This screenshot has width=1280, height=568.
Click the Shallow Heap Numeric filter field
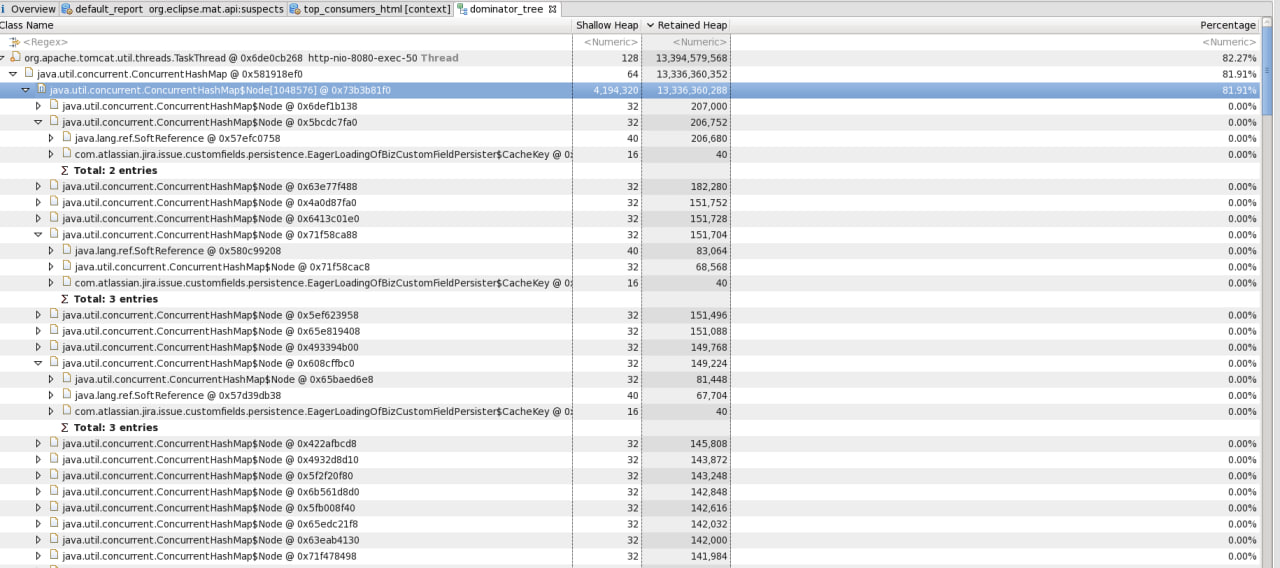pyautogui.click(x=607, y=42)
